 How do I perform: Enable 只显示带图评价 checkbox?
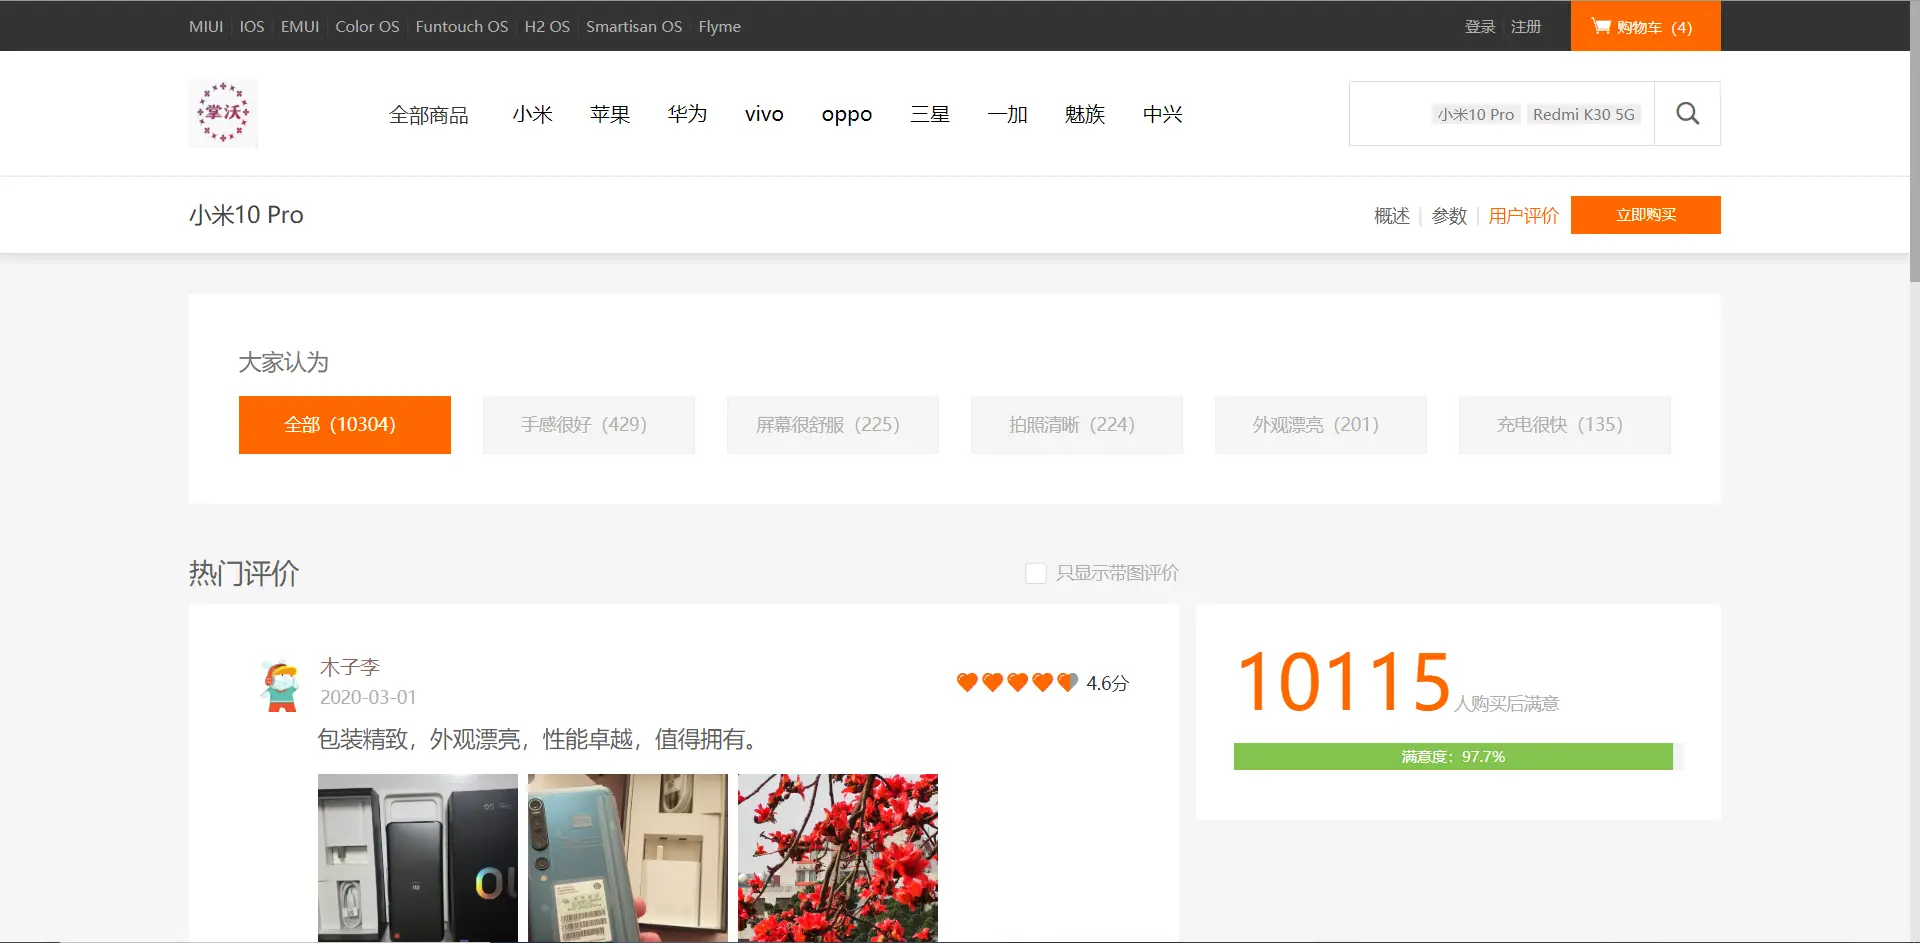(x=1036, y=573)
